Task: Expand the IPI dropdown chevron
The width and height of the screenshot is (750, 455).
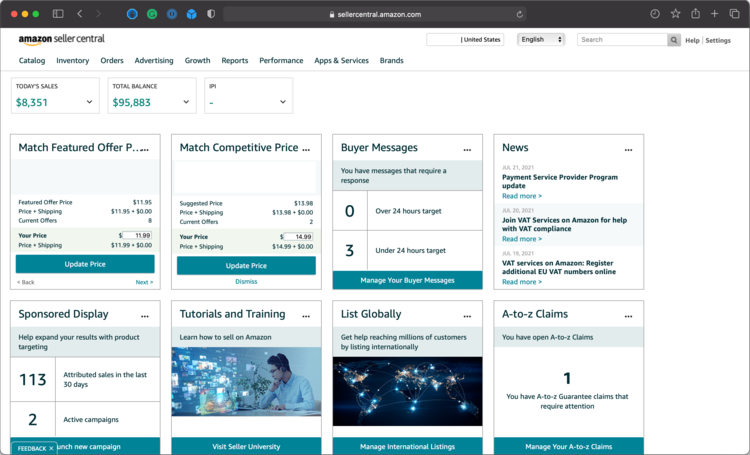Action: point(283,102)
